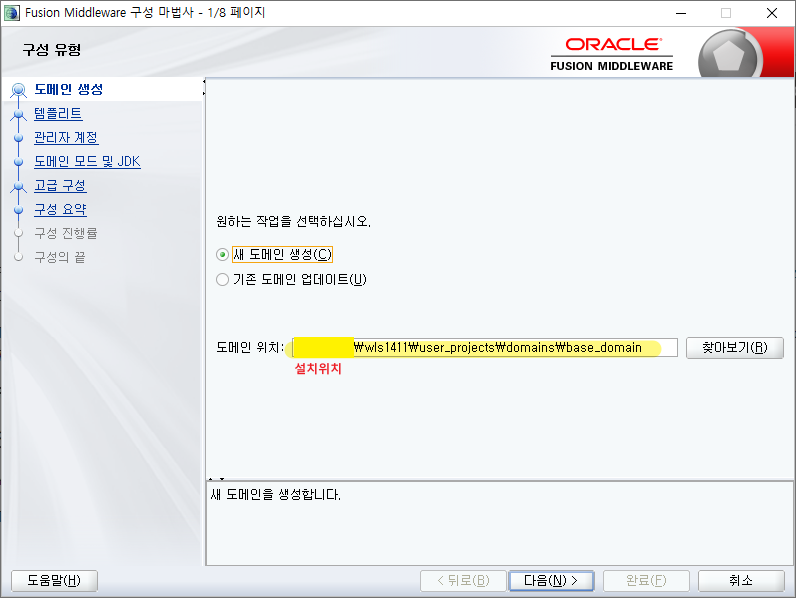Click the 도메인 위치: label

pyautogui.click(x=250, y=348)
